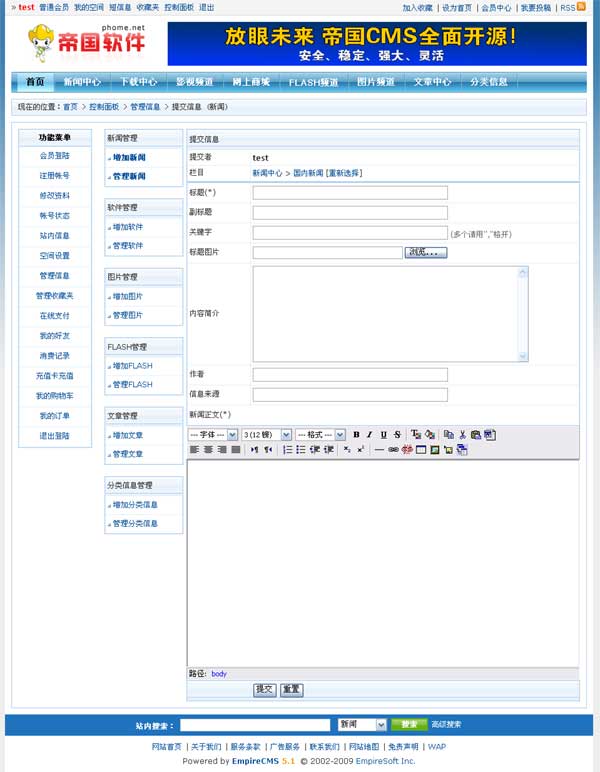Apply strikethrough text formatting

click(397, 435)
